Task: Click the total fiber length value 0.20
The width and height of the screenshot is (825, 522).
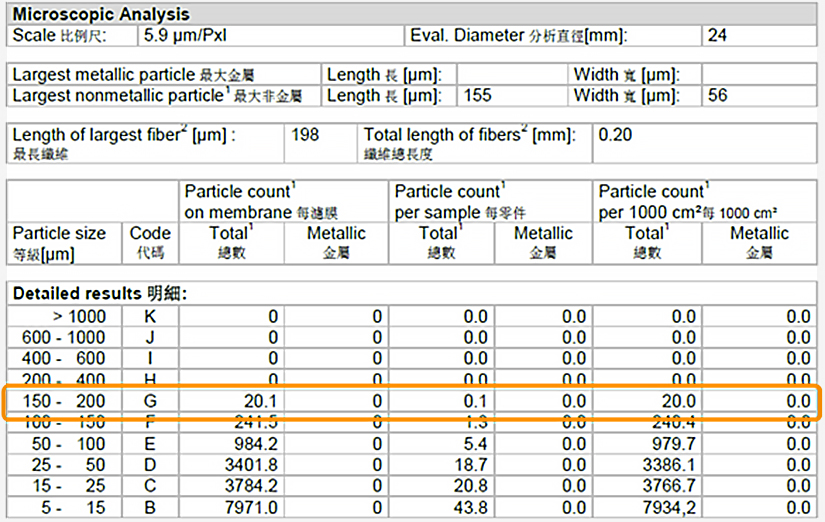Action: [616, 134]
